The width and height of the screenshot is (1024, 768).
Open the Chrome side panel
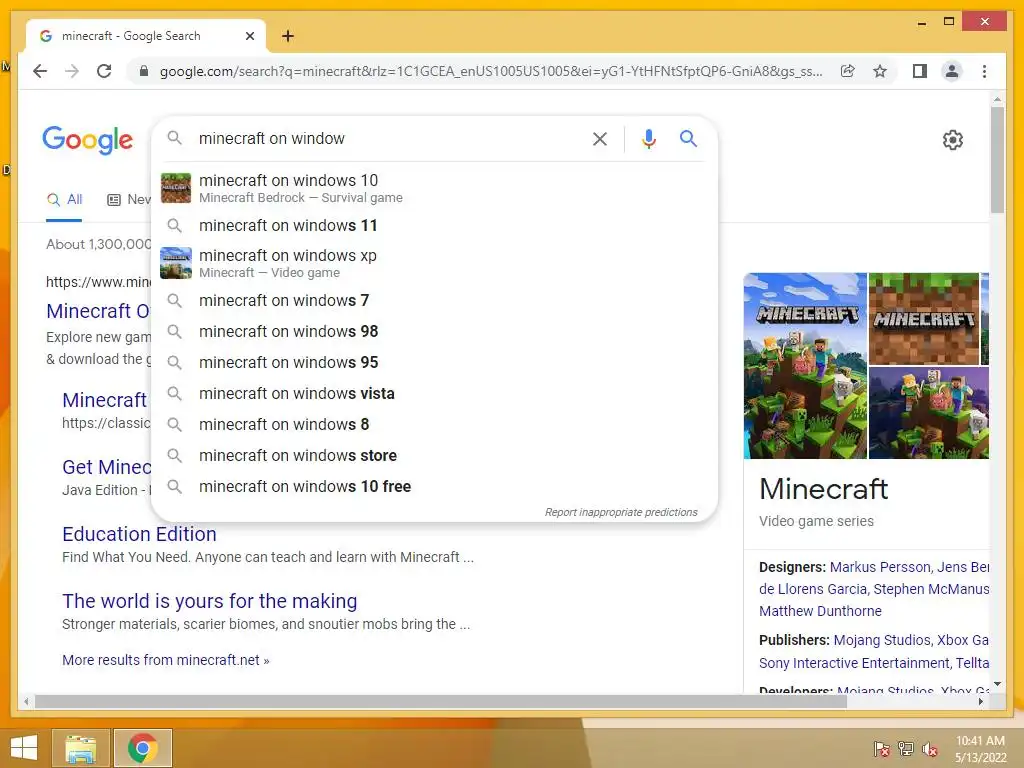click(920, 71)
